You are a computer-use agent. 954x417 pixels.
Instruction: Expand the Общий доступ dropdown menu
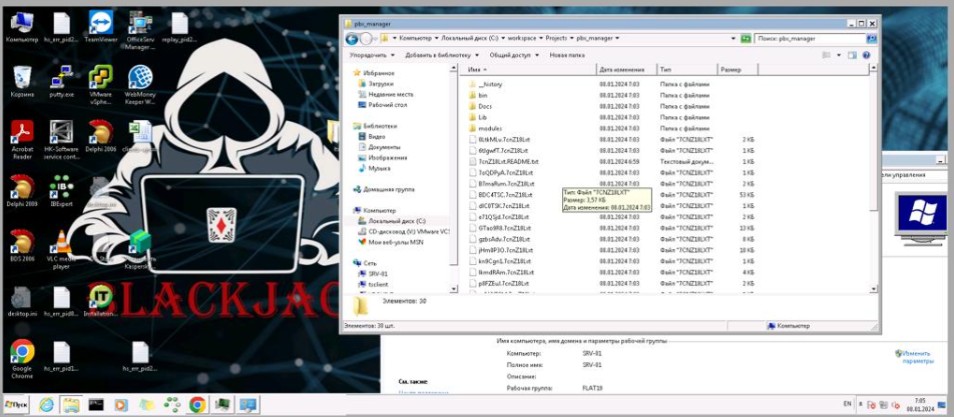pyautogui.click(x=513, y=55)
